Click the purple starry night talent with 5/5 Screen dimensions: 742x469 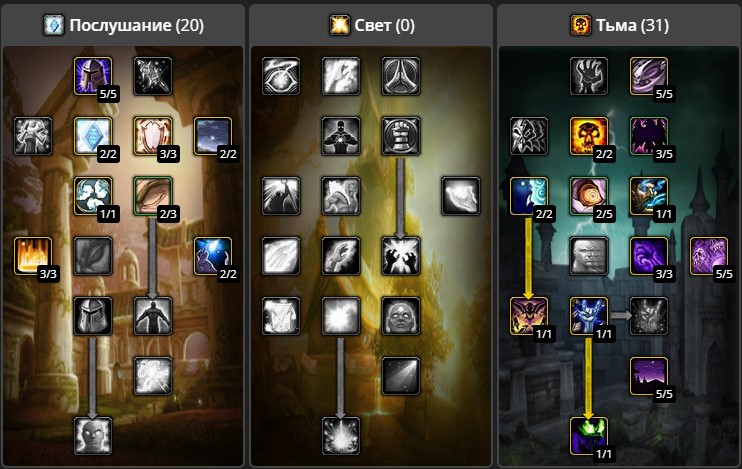click(649, 376)
